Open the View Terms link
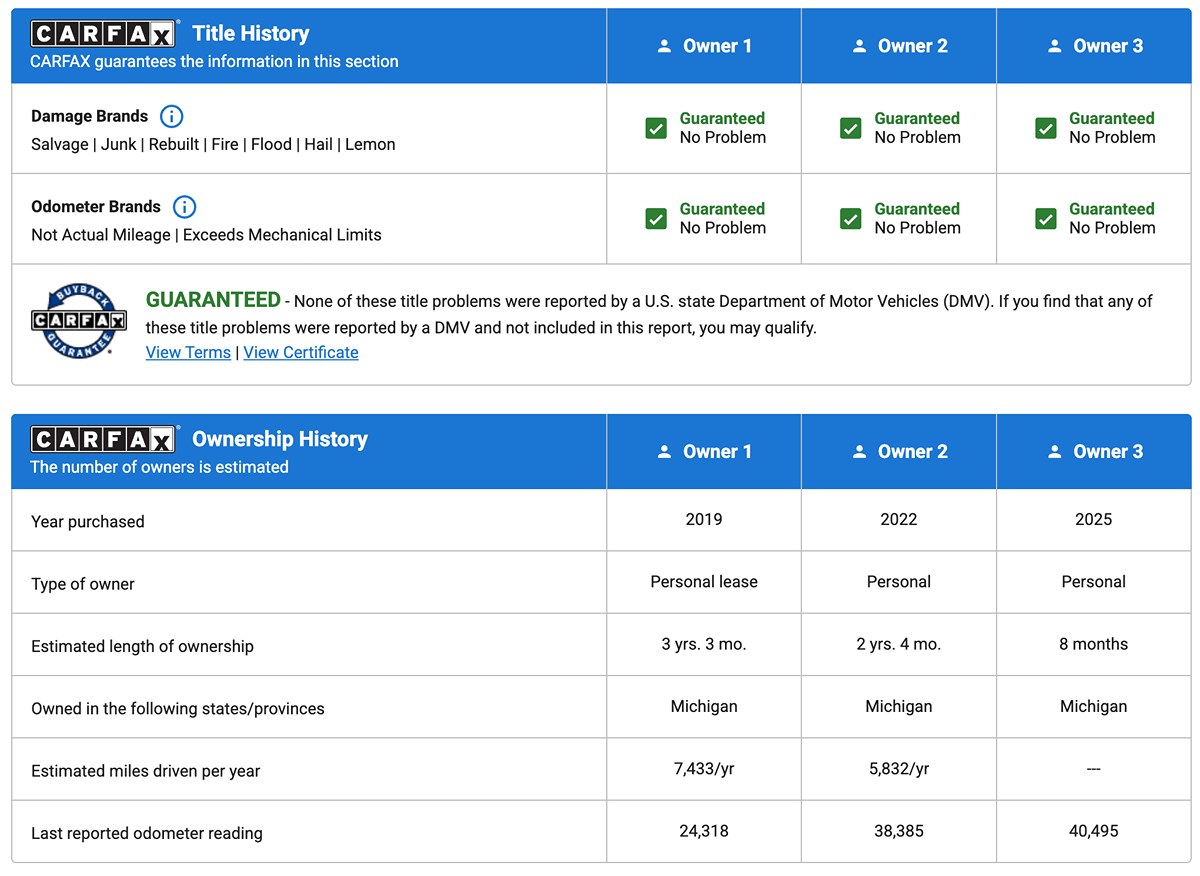The height and width of the screenshot is (876, 1200). point(188,352)
